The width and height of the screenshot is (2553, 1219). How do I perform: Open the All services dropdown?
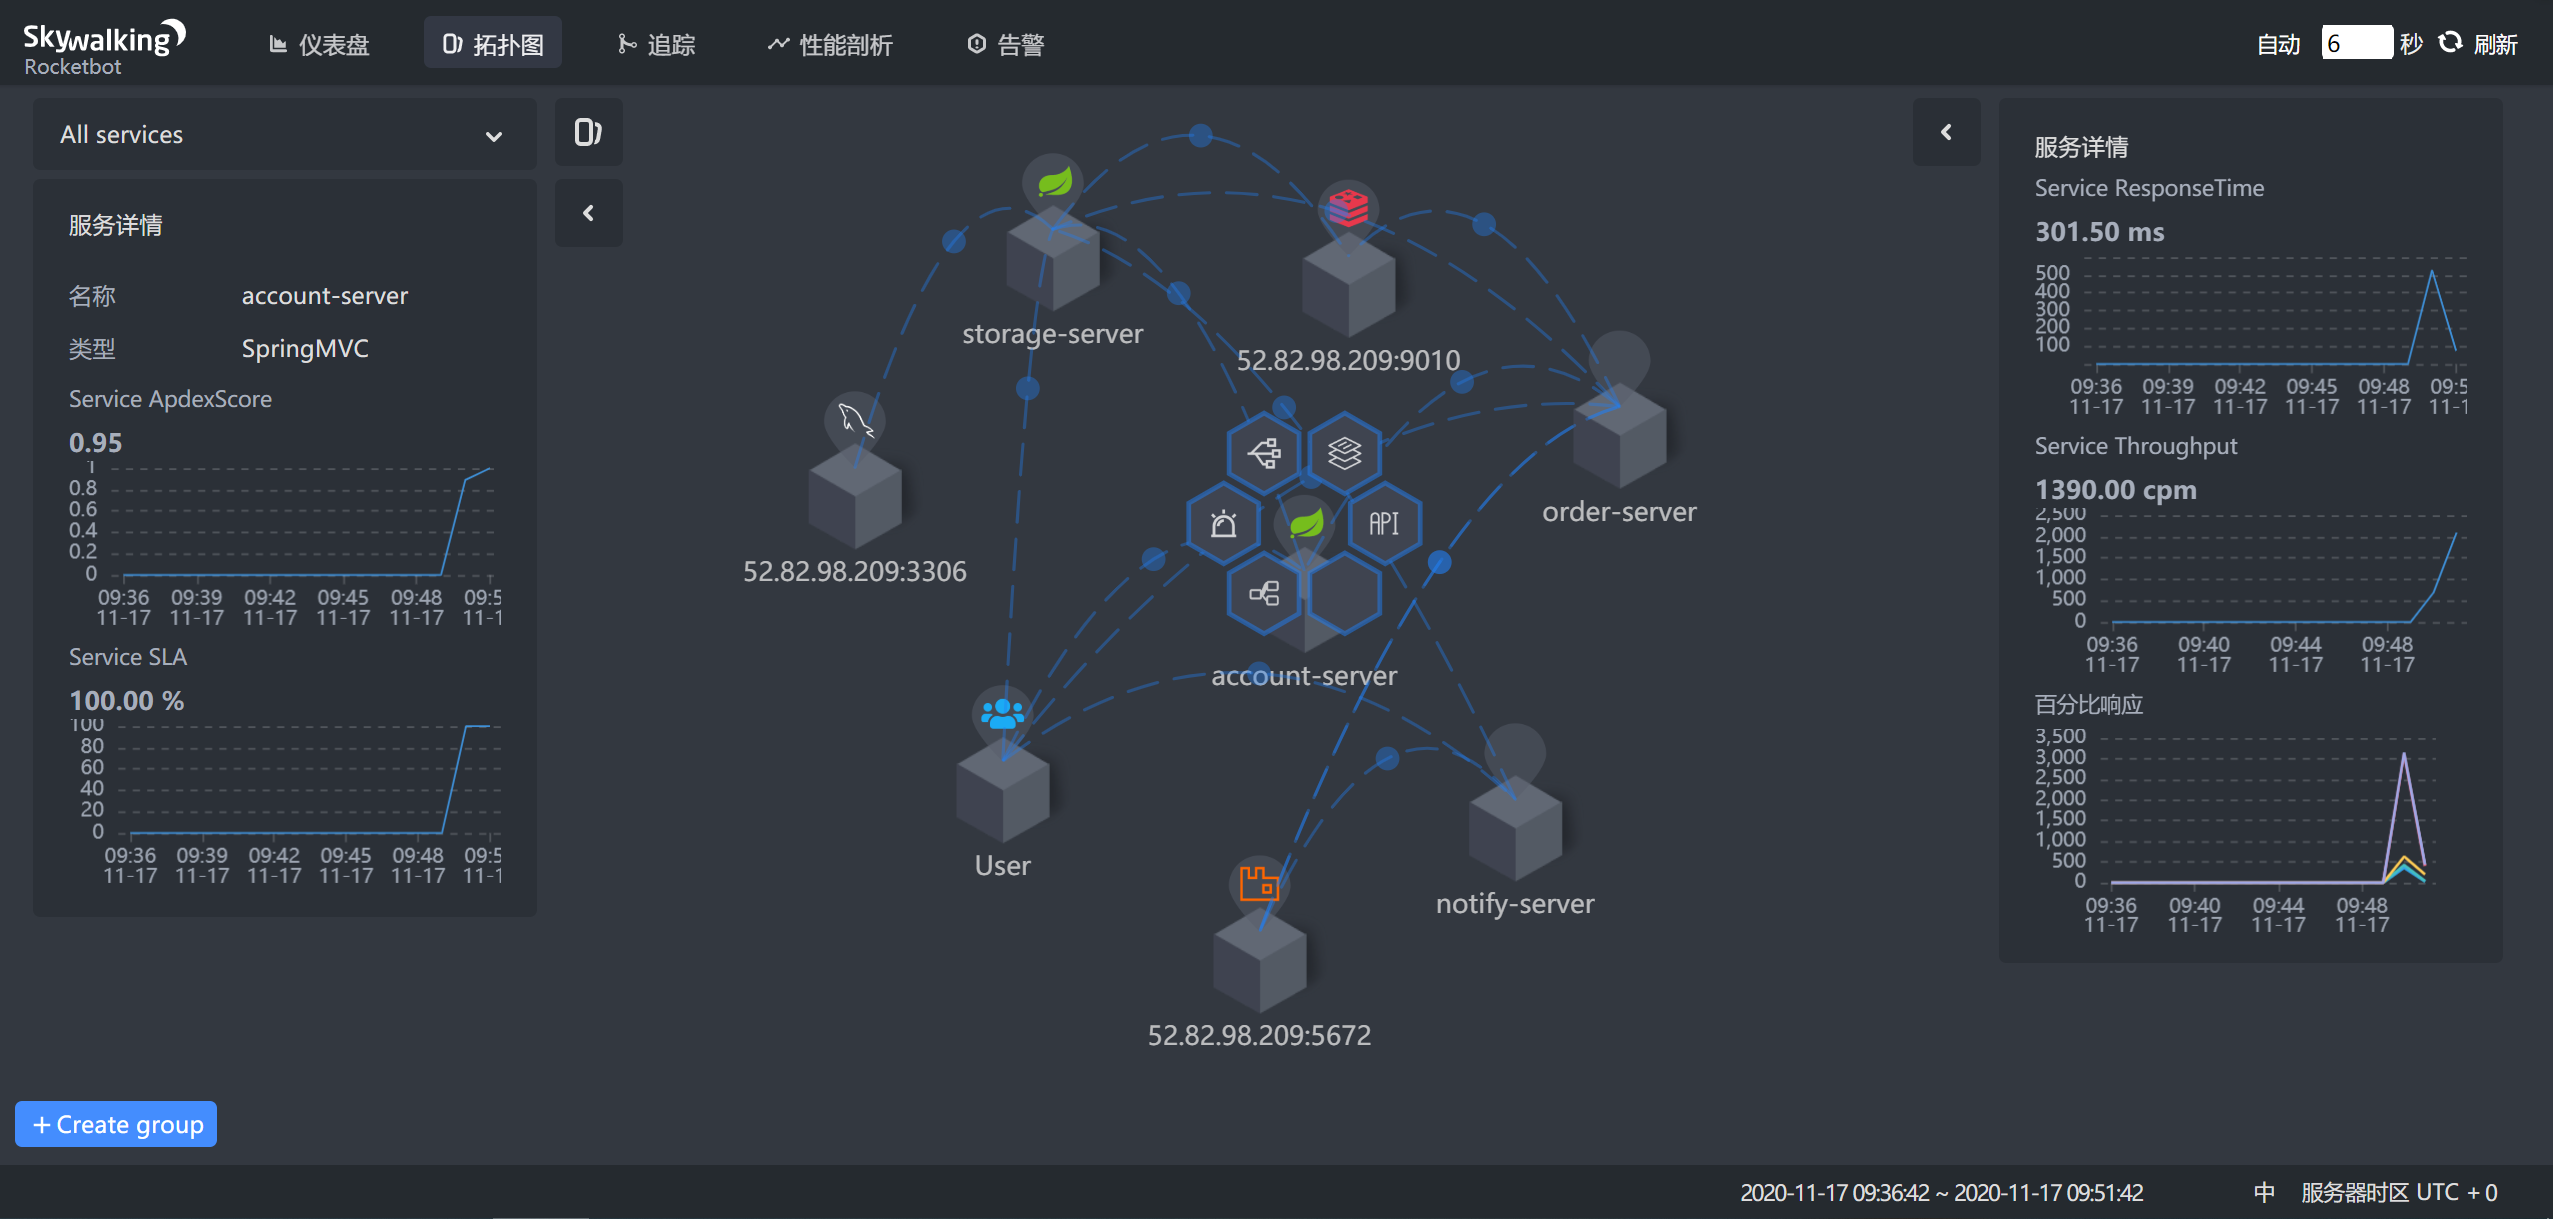(x=284, y=135)
